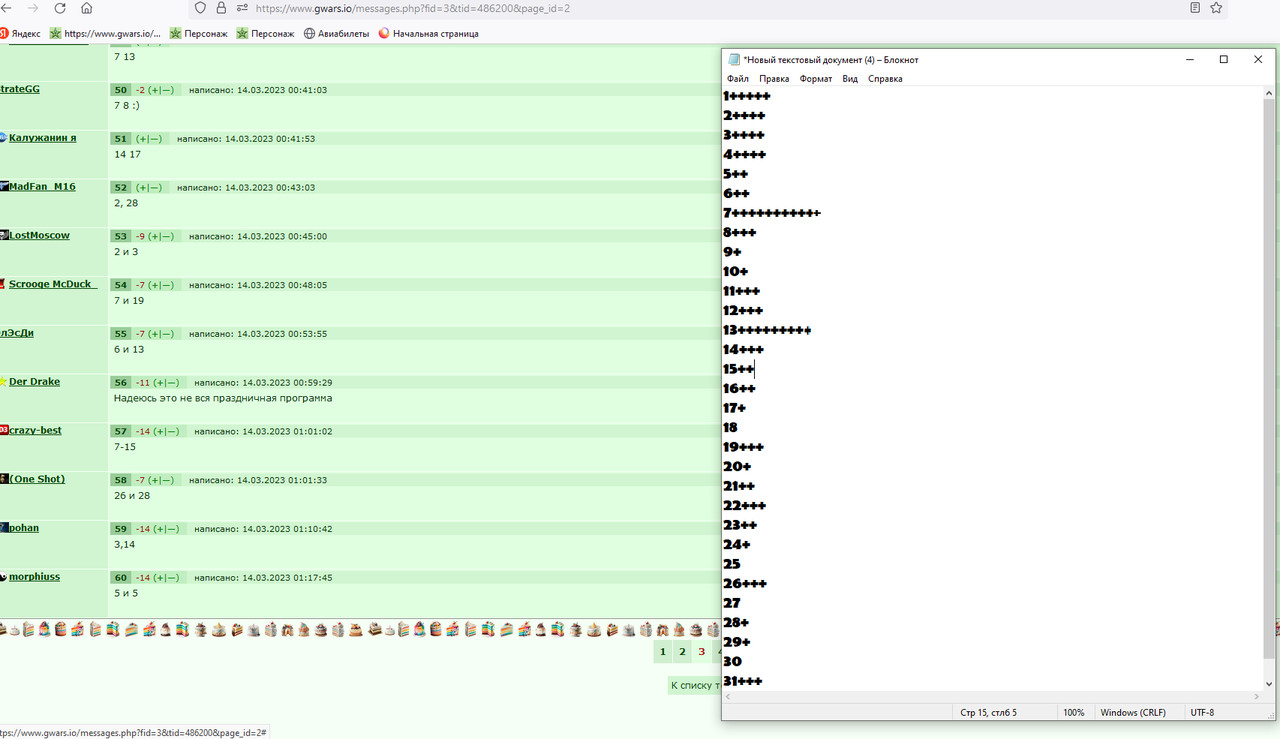Click the icon beside (One Shot)
Viewport: 1280px width, 739px height.
(4, 479)
